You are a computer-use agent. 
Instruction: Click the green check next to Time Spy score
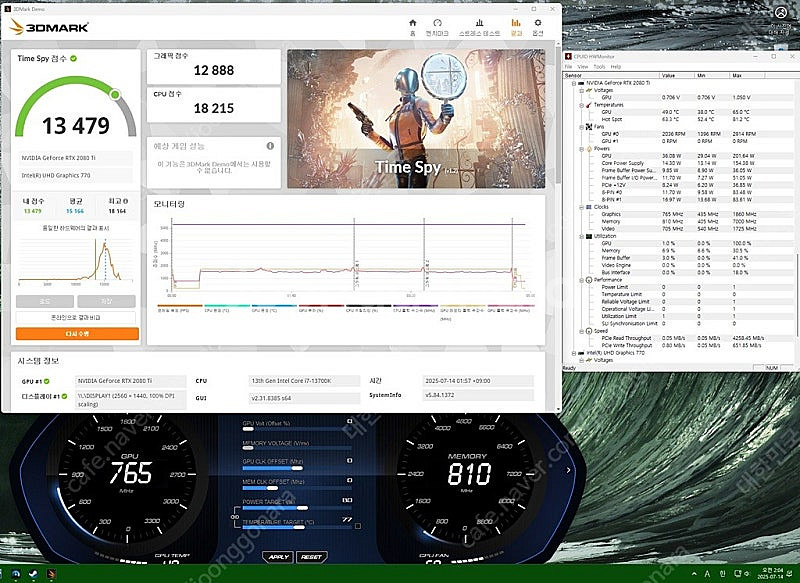(x=73, y=59)
